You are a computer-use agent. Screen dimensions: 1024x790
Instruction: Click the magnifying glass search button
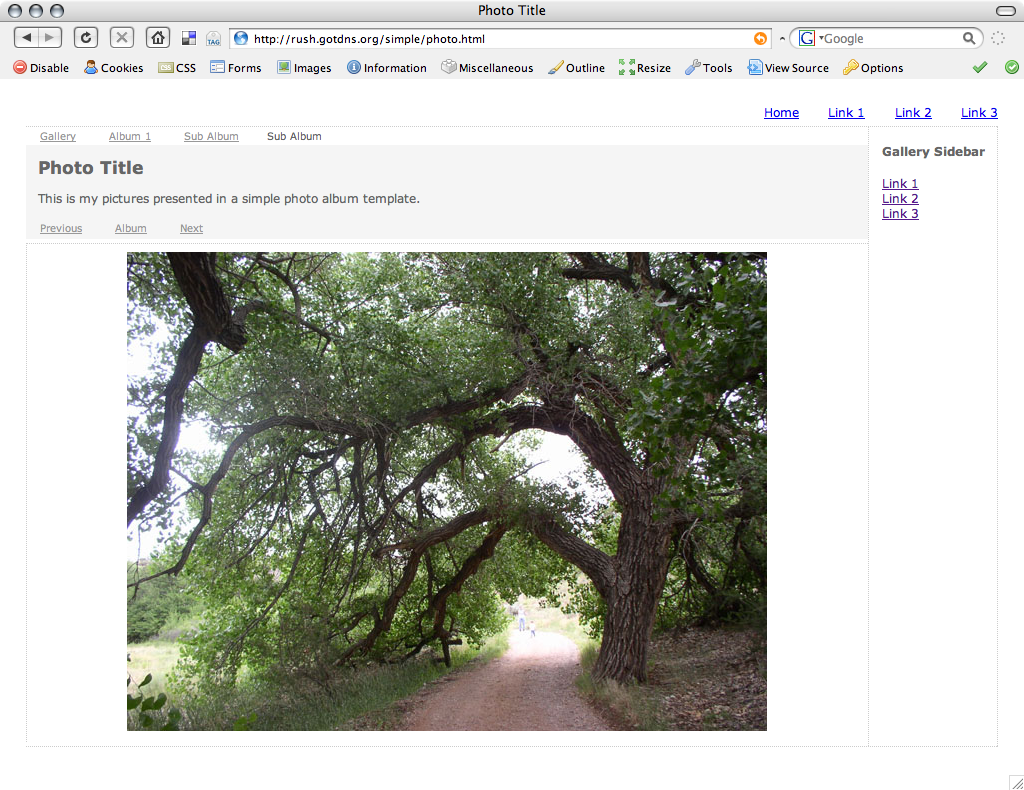point(968,39)
